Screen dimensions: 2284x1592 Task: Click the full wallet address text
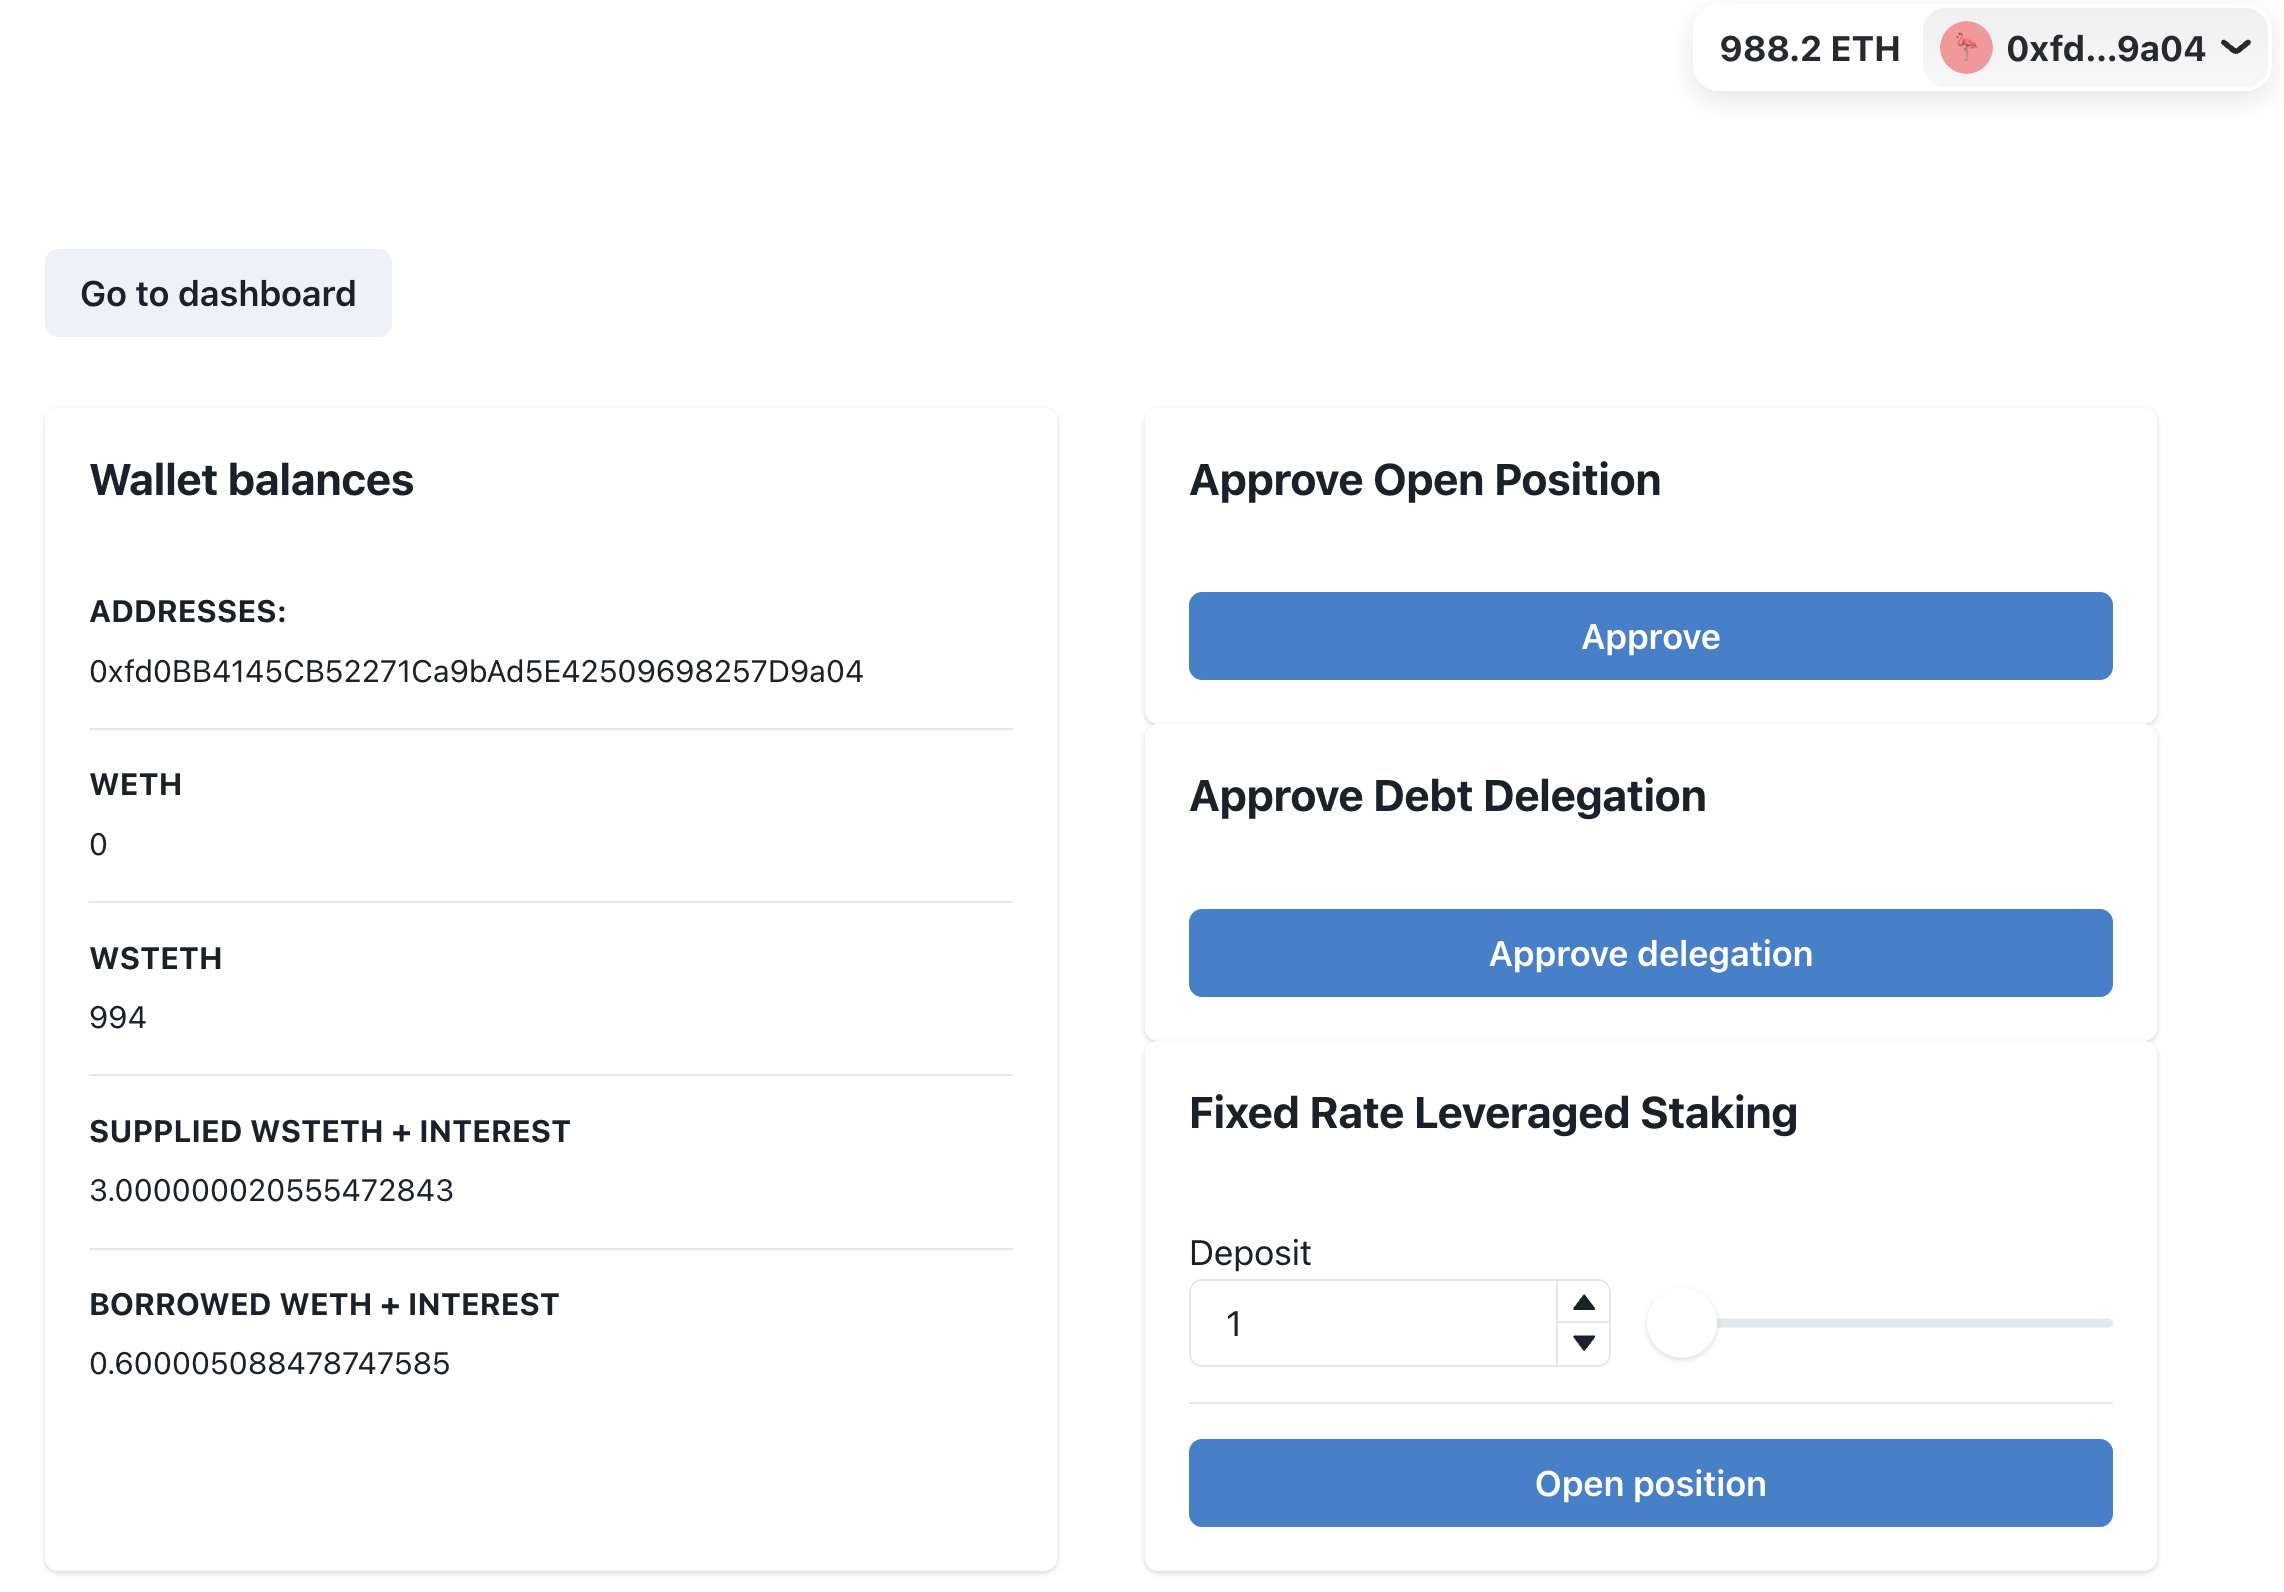pyautogui.click(x=476, y=671)
